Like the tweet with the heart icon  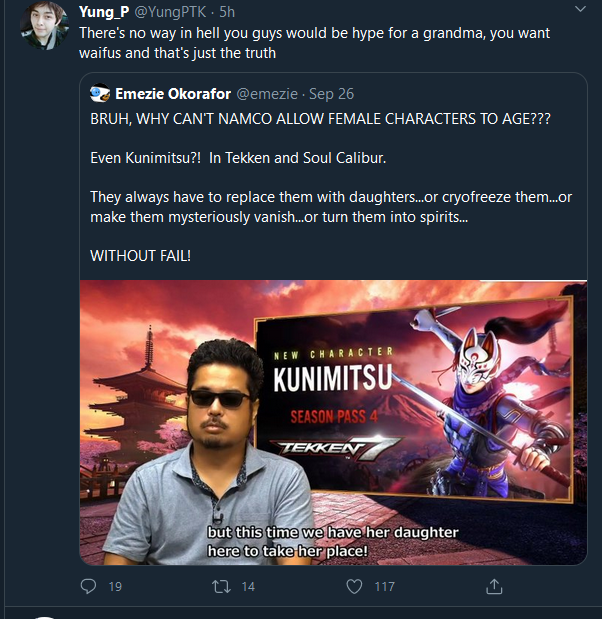tap(354, 587)
